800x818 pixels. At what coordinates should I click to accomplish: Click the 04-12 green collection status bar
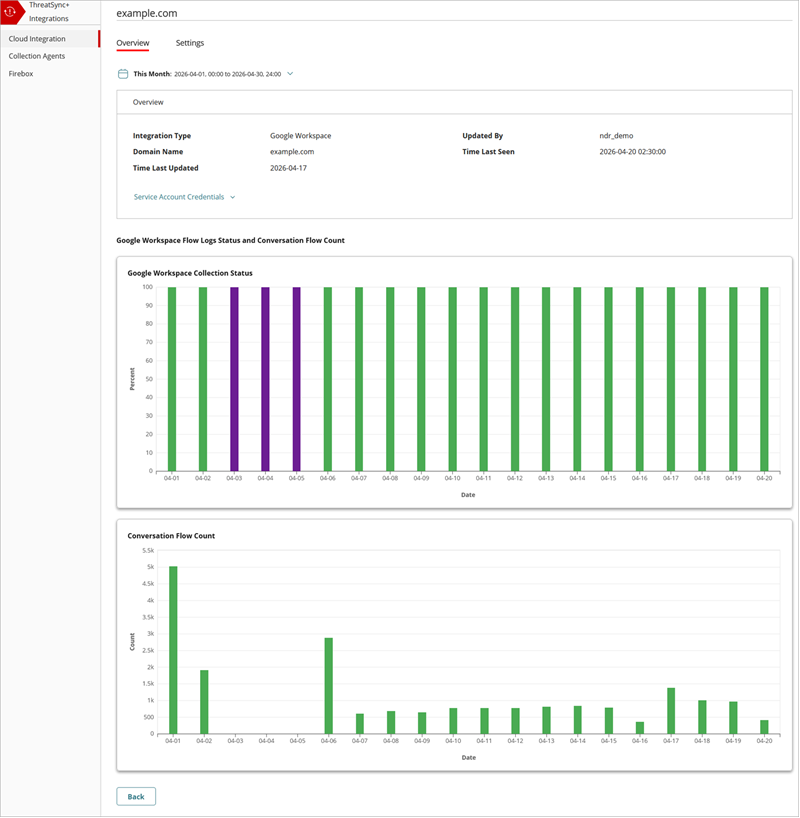[x=515, y=379]
